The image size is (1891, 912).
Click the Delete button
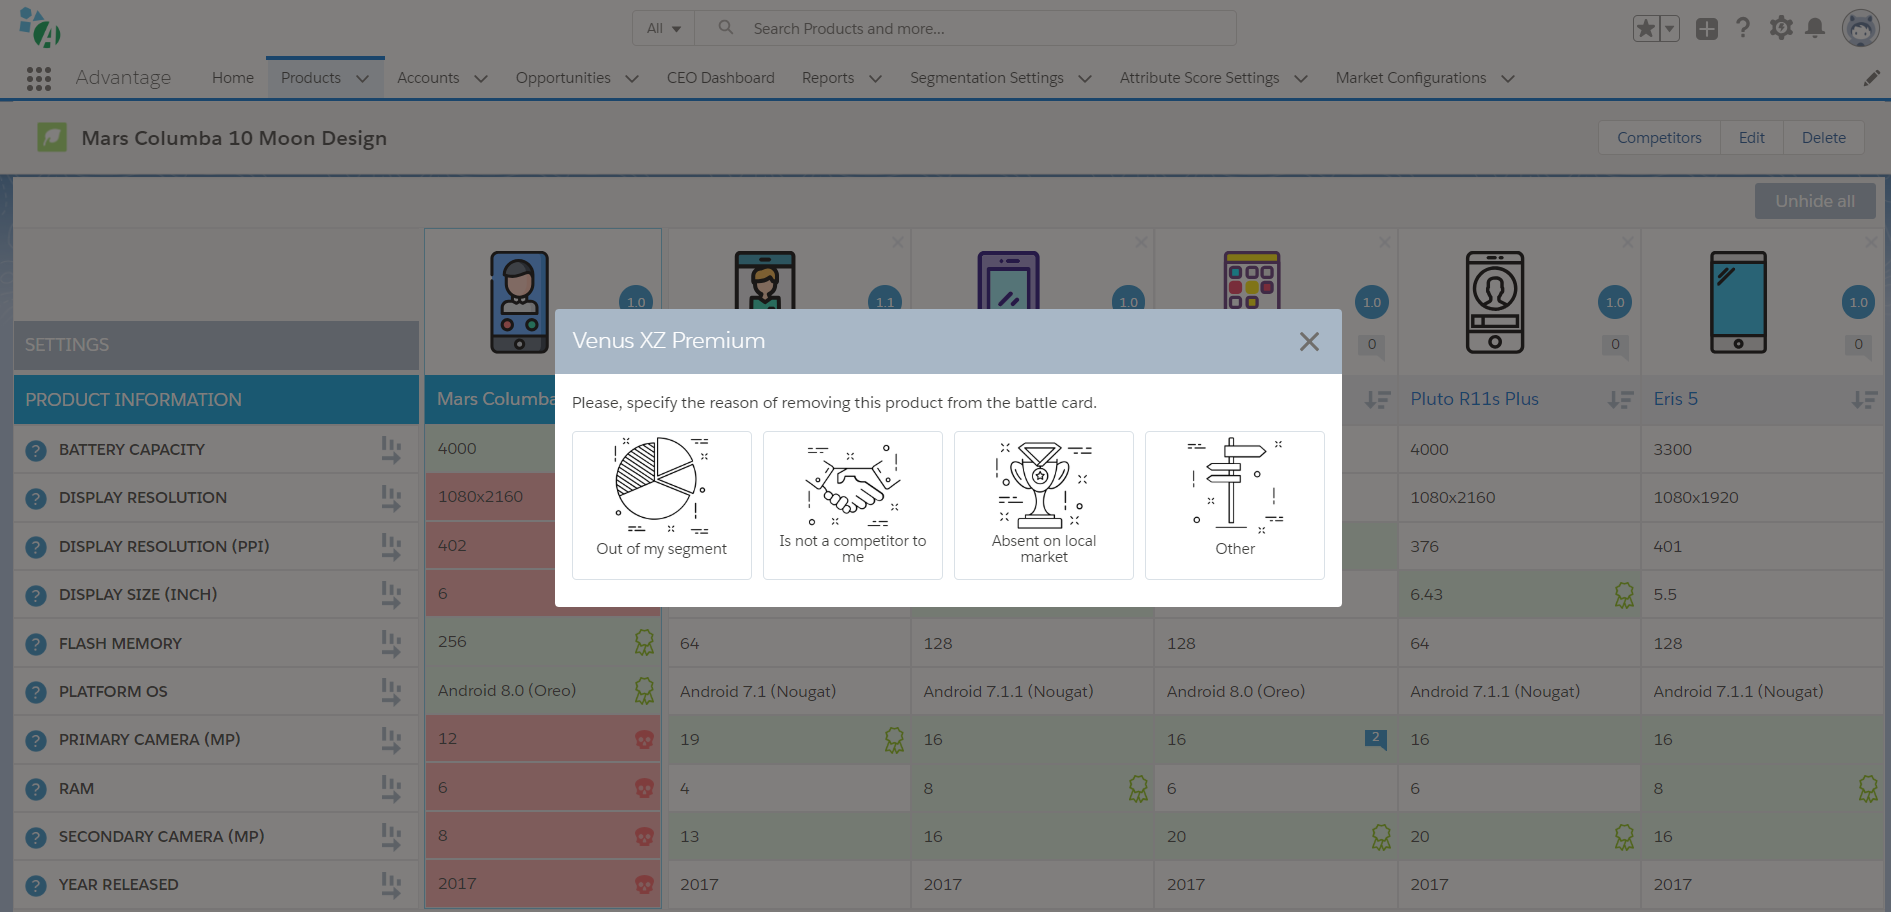point(1823,138)
